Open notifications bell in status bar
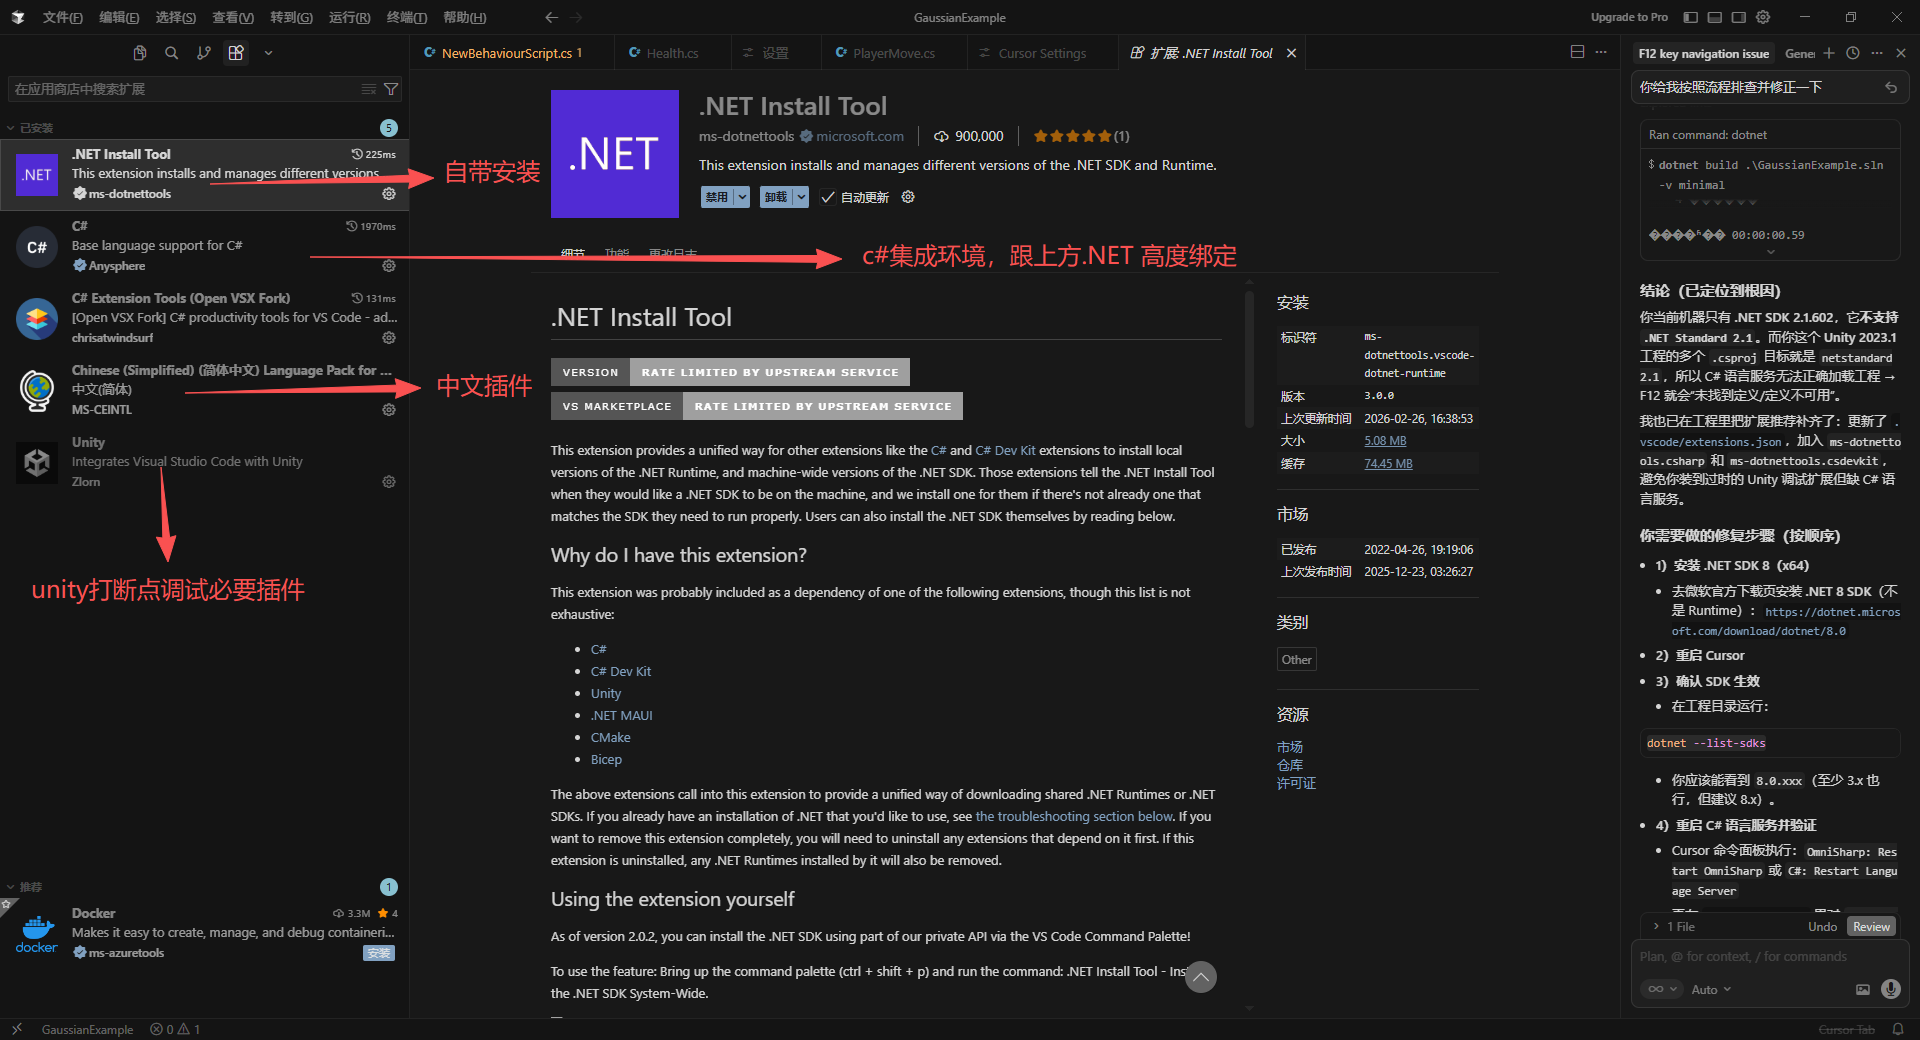Image resolution: width=1920 pixels, height=1040 pixels. [1898, 1029]
